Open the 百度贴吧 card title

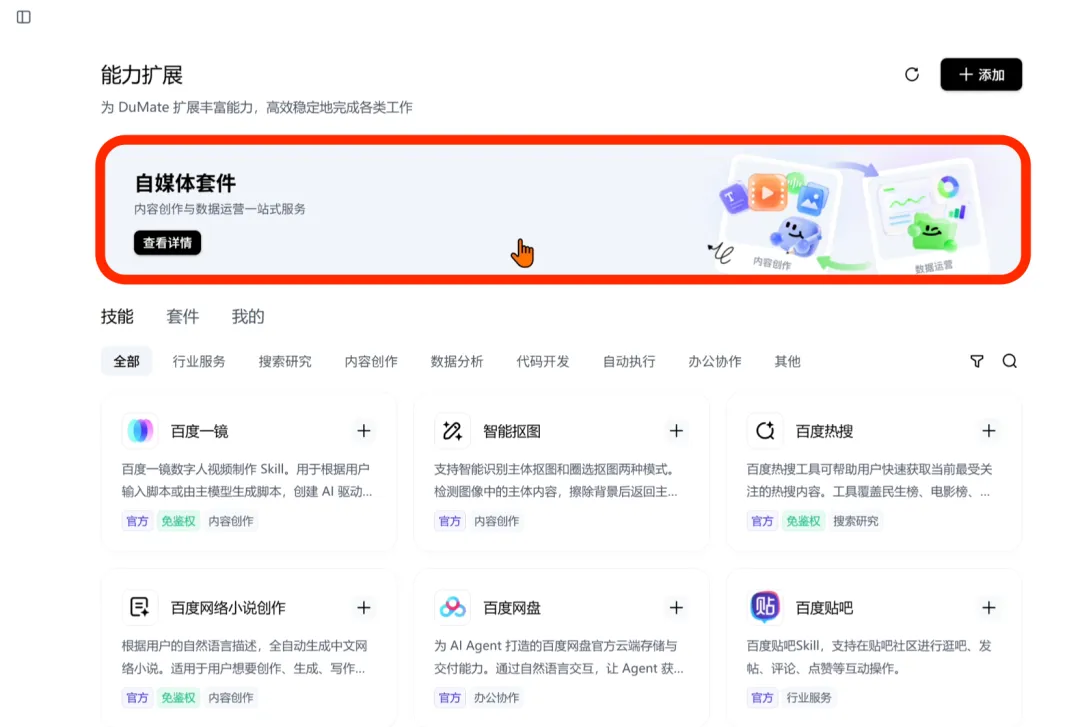(x=824, y=608)
